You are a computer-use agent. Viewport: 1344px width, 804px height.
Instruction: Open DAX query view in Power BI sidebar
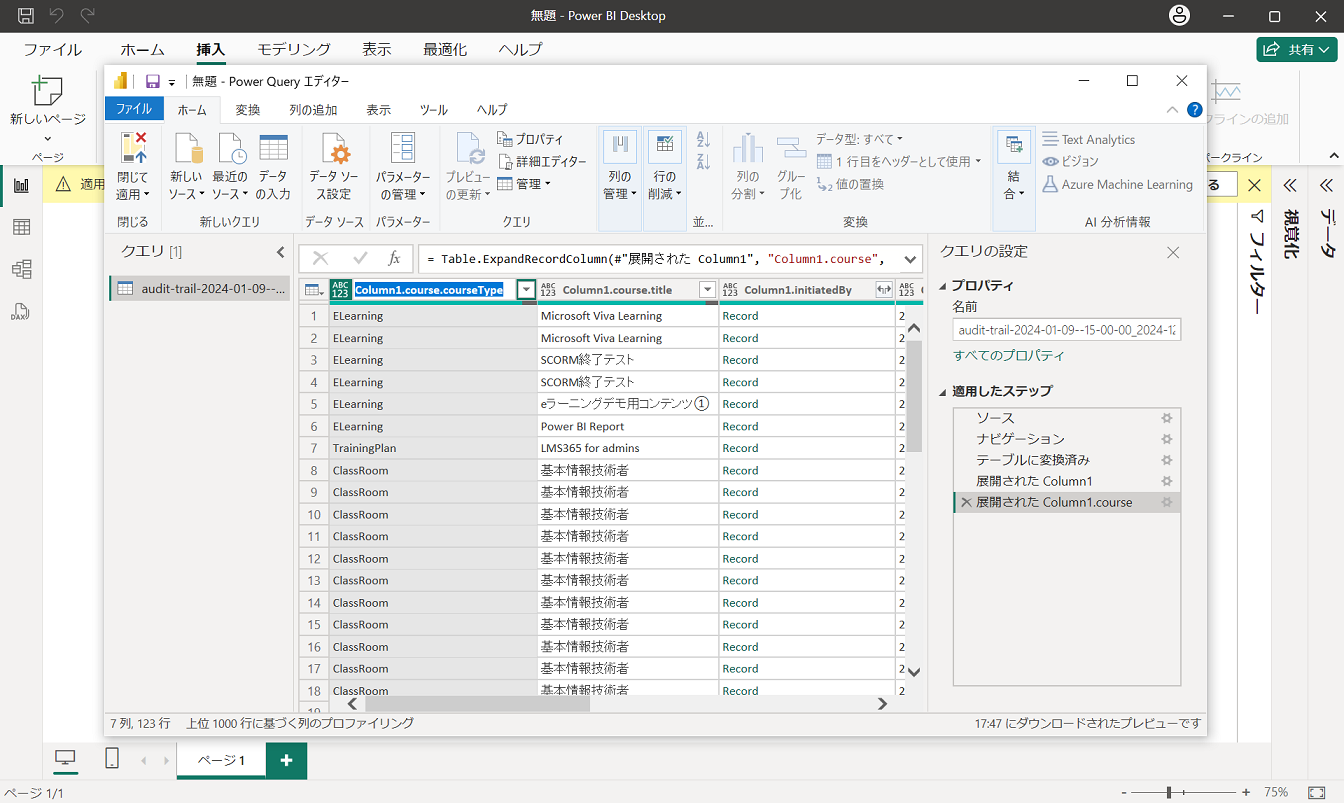[x=21, y=311]
